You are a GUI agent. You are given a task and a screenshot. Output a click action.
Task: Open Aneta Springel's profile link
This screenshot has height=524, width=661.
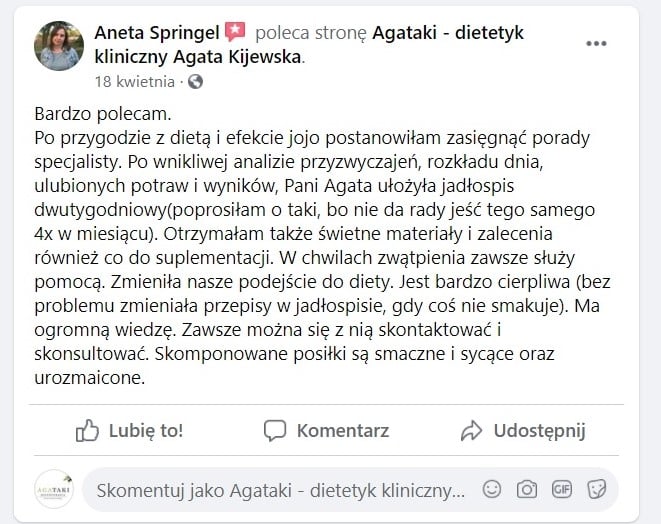click(158, 33)
